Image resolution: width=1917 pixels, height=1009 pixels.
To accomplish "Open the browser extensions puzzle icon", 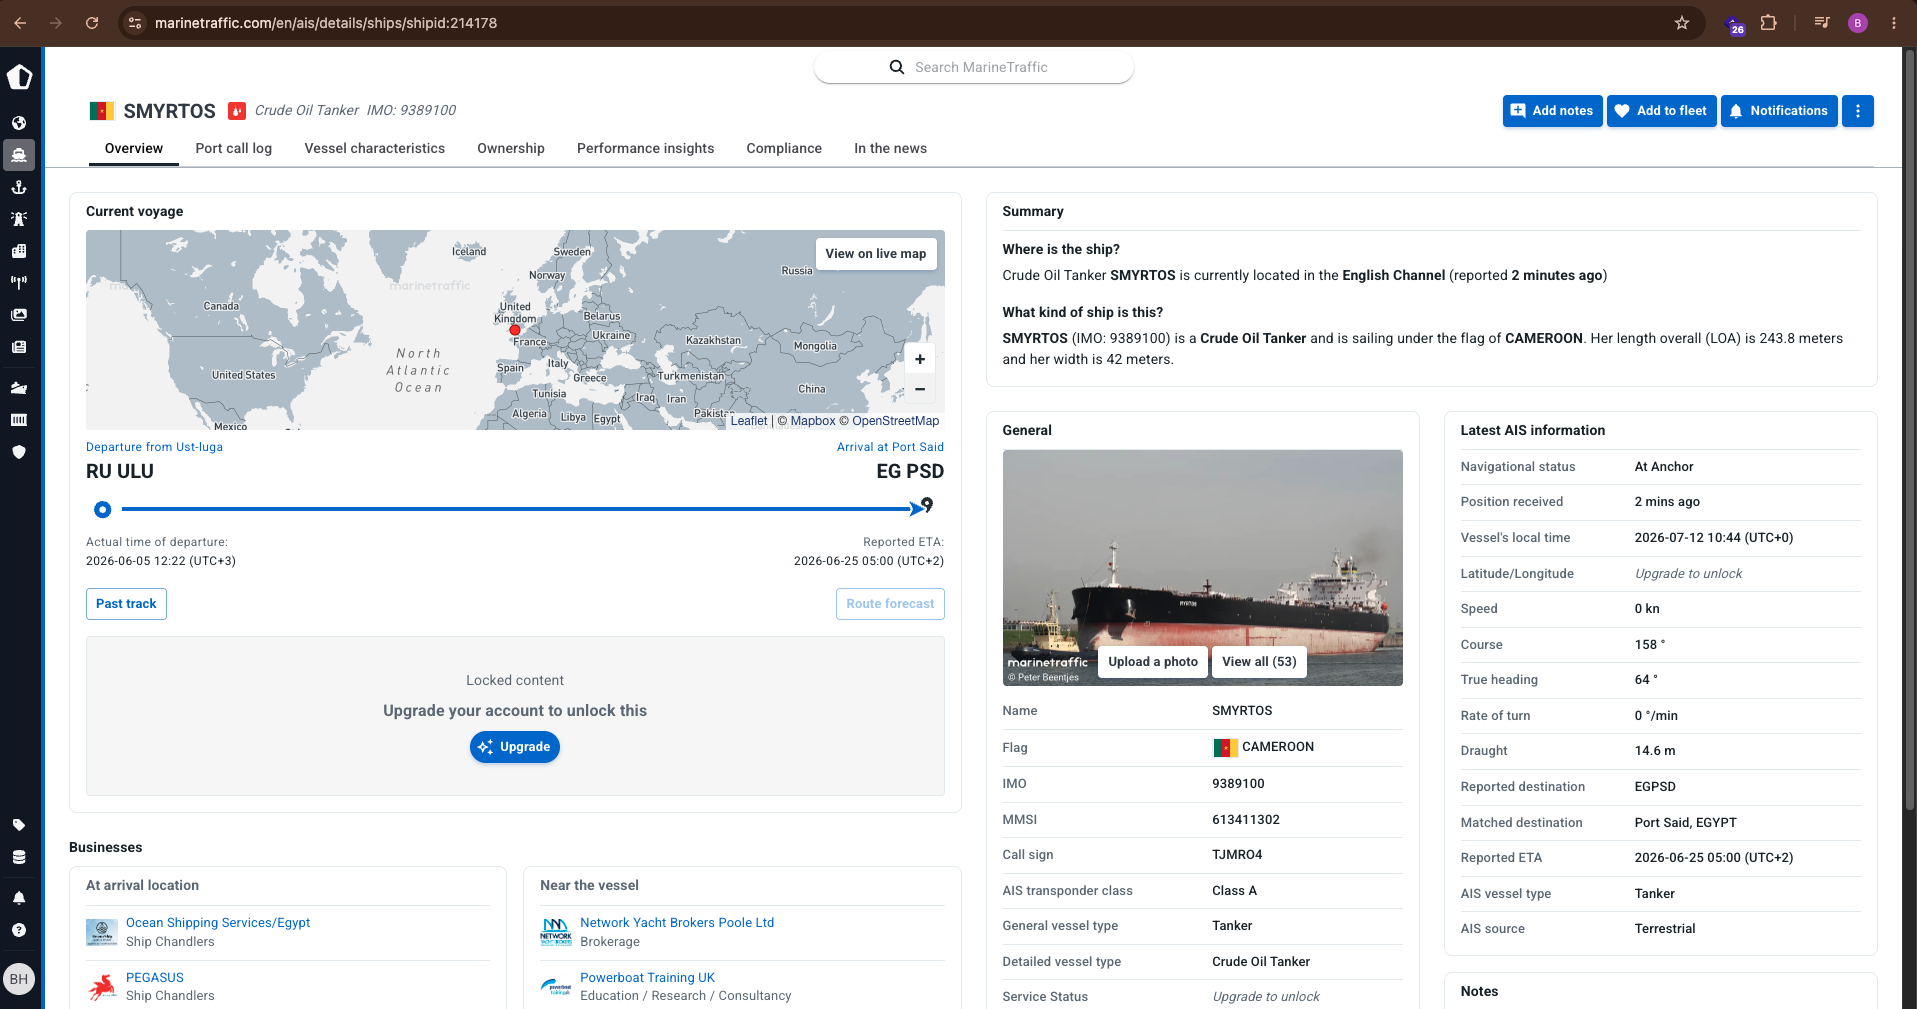I will click(1768, 23).
